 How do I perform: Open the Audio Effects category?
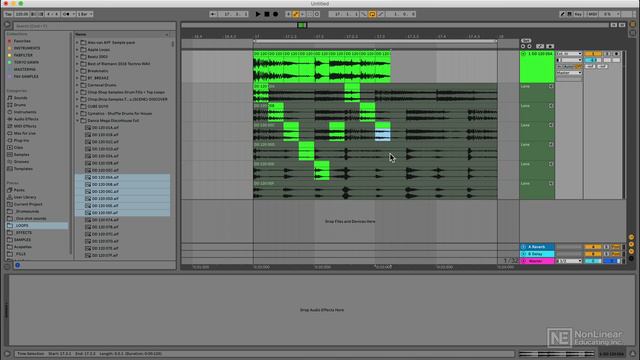pos(26,119)
